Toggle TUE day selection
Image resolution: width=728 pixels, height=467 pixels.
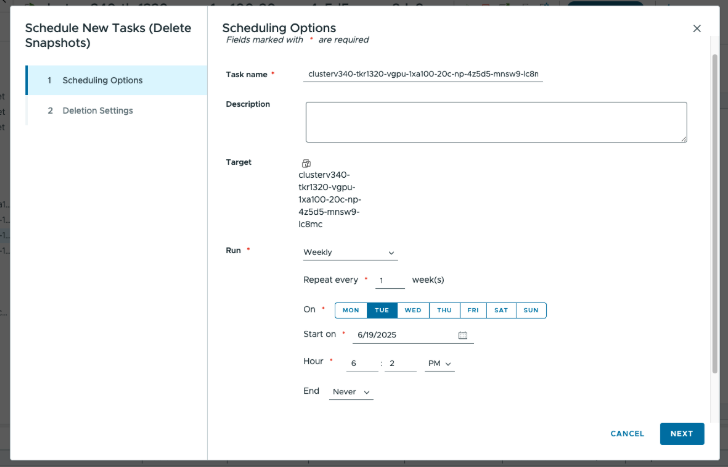click(x=382, y=310)
